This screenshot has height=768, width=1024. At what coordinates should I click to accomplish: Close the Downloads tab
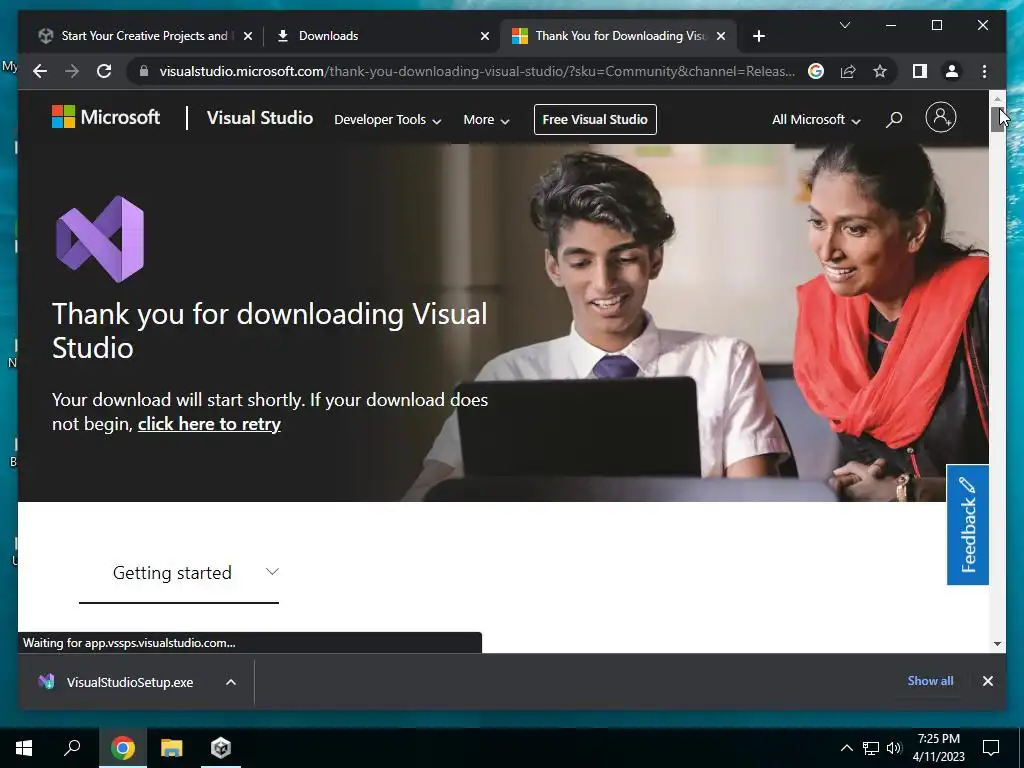pos(485,36)
